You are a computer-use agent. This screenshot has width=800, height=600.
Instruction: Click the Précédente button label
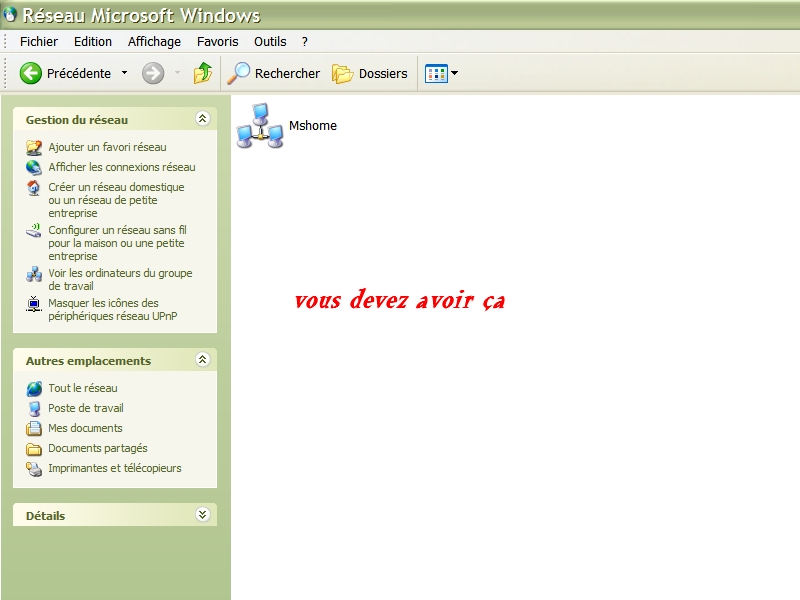pyautogui.click(x=79, y=73)
